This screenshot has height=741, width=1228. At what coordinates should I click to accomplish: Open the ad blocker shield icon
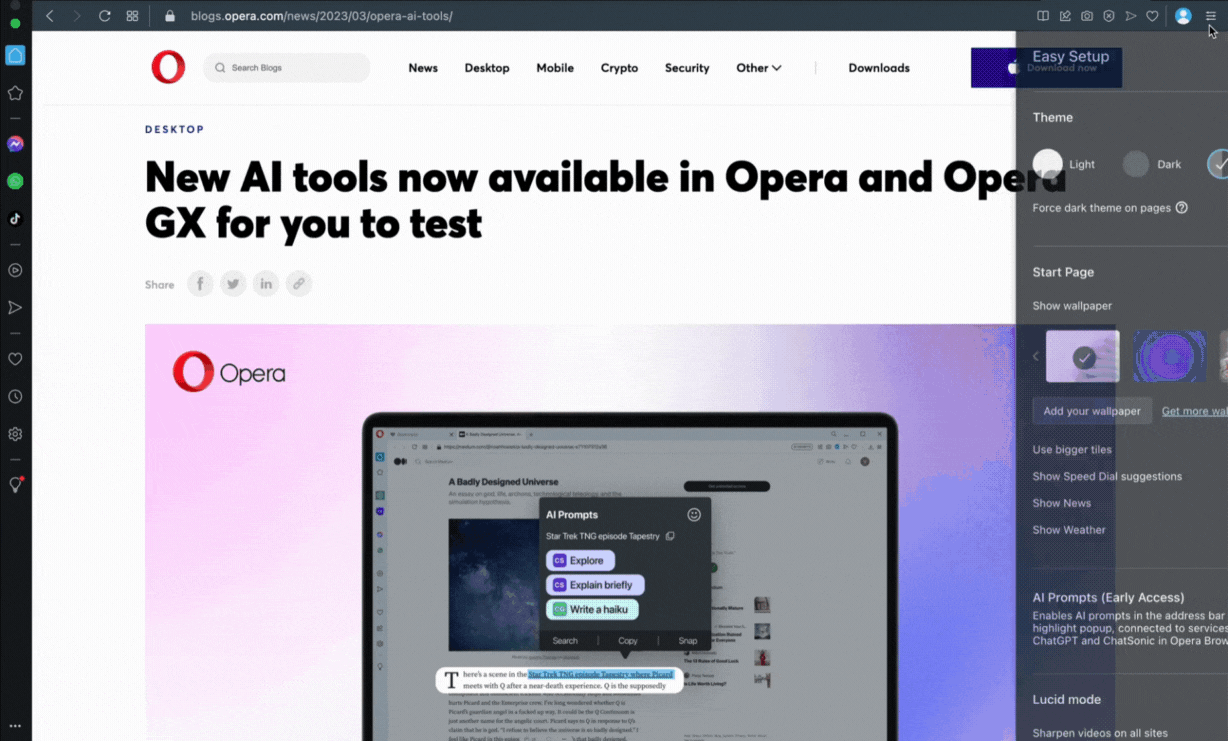pos(1109,16)
